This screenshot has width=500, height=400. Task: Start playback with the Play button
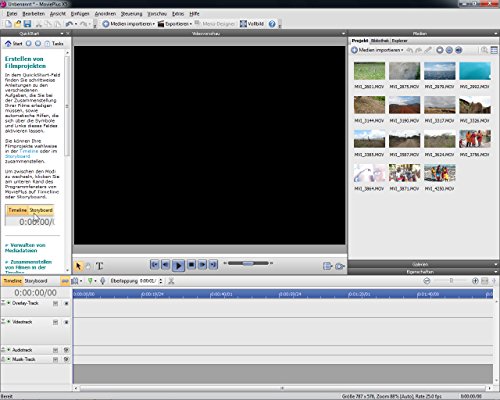point(178,265)
